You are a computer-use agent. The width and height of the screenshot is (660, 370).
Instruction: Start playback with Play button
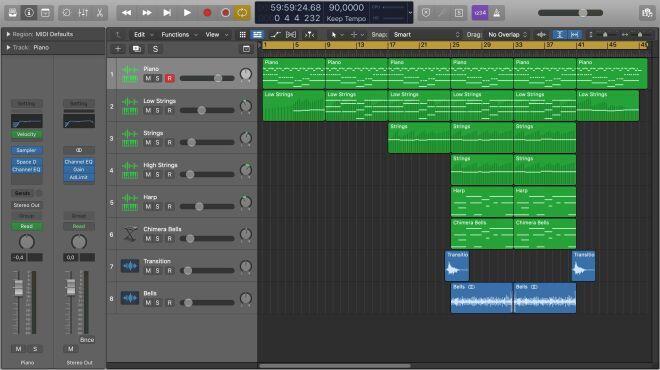click(x=187, y=13)
